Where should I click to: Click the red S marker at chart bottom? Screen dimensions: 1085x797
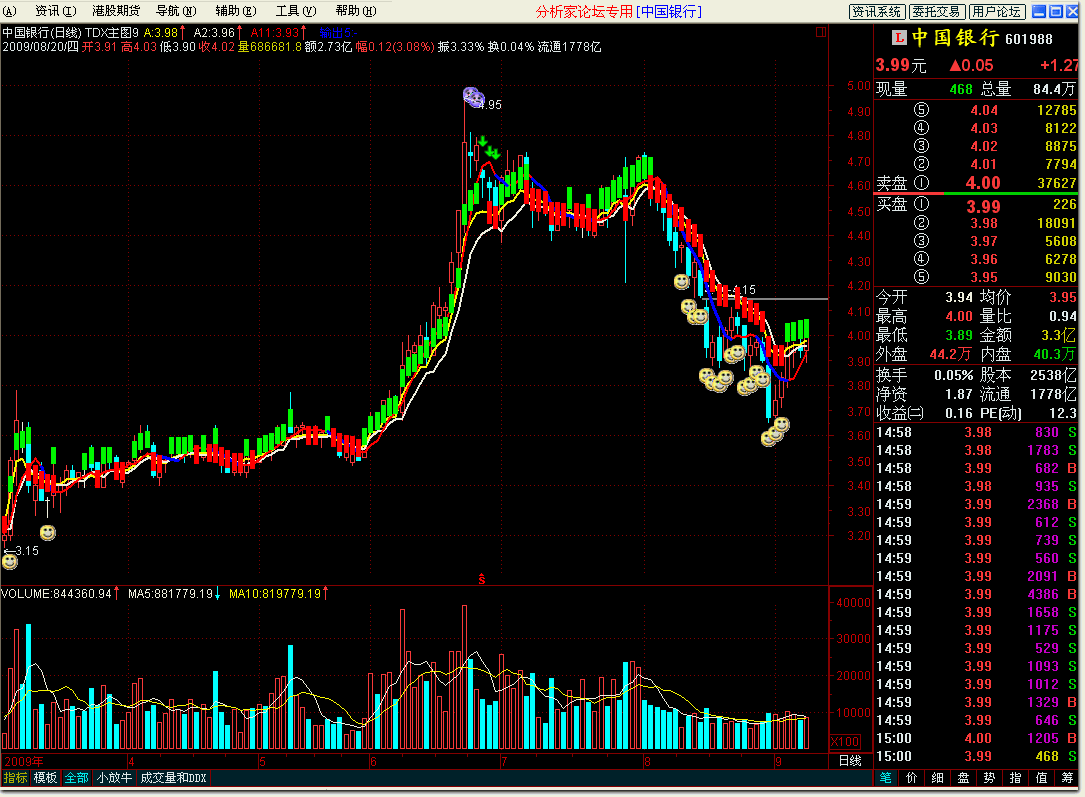[482, 579]
